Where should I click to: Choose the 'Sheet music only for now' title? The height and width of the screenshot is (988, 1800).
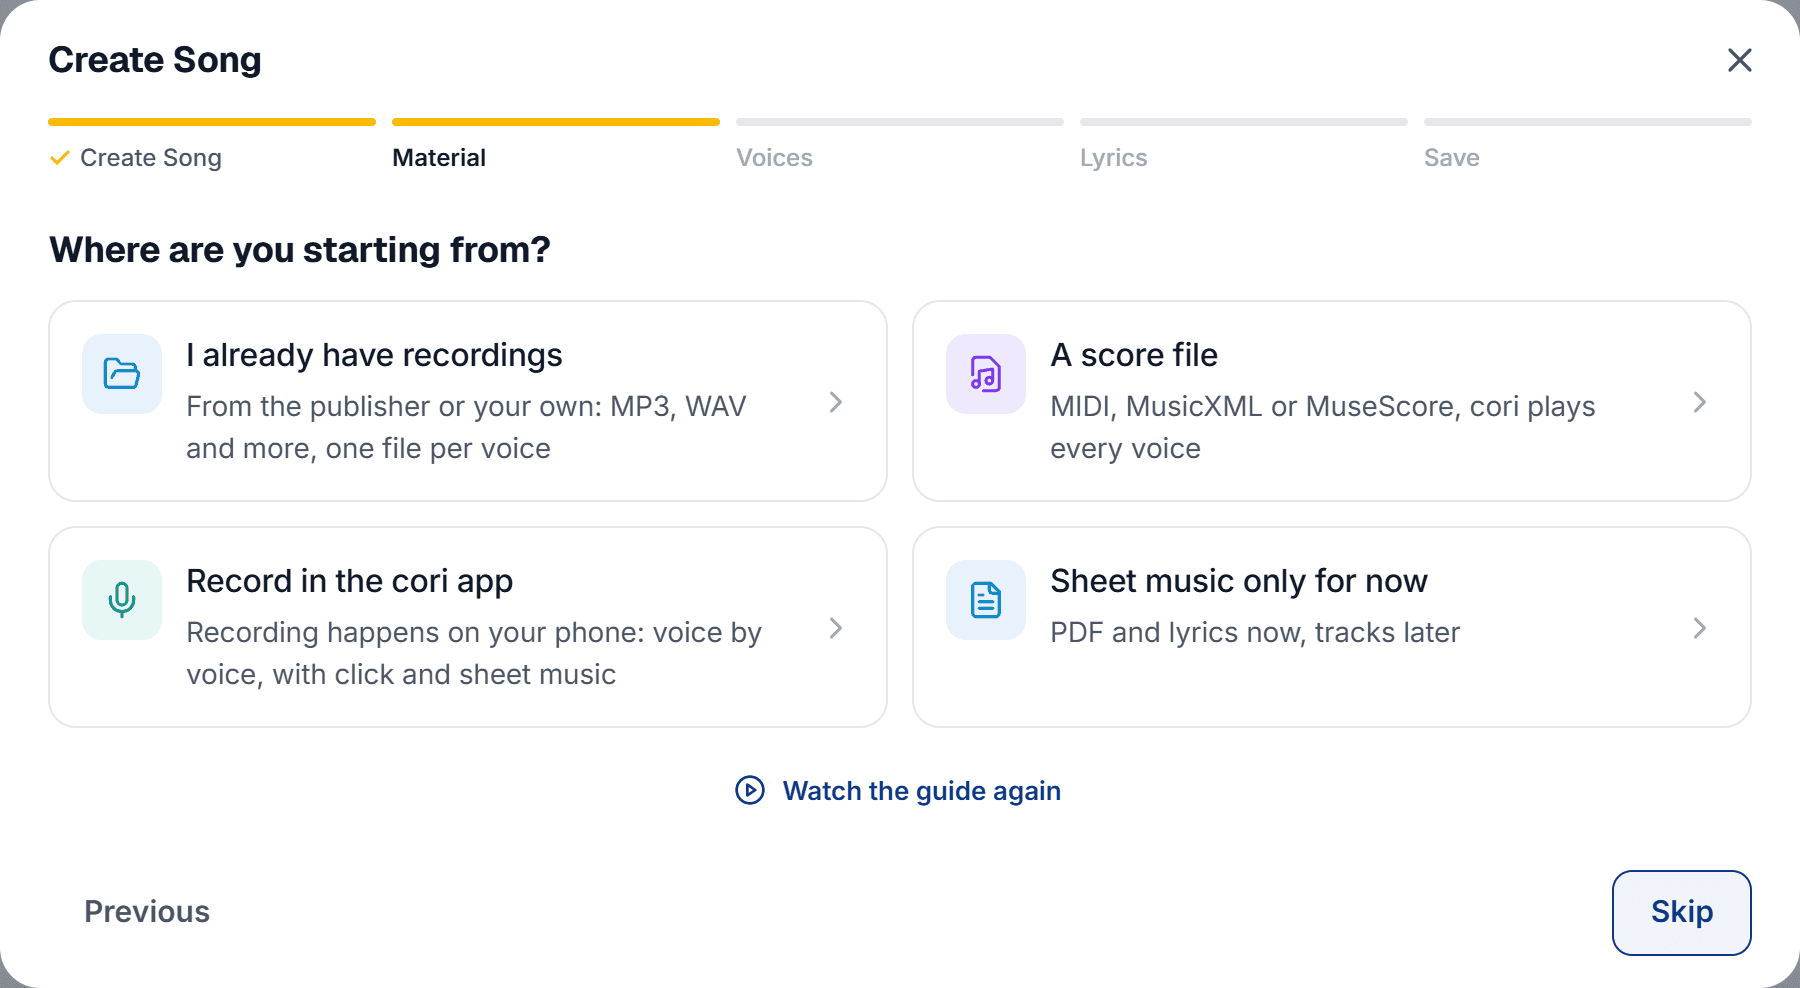click(x=1239, y=581)
